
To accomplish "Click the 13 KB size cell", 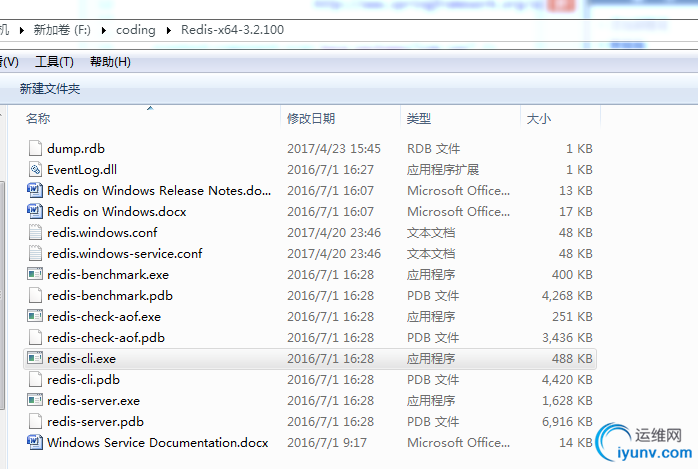I will coord(576,190).
